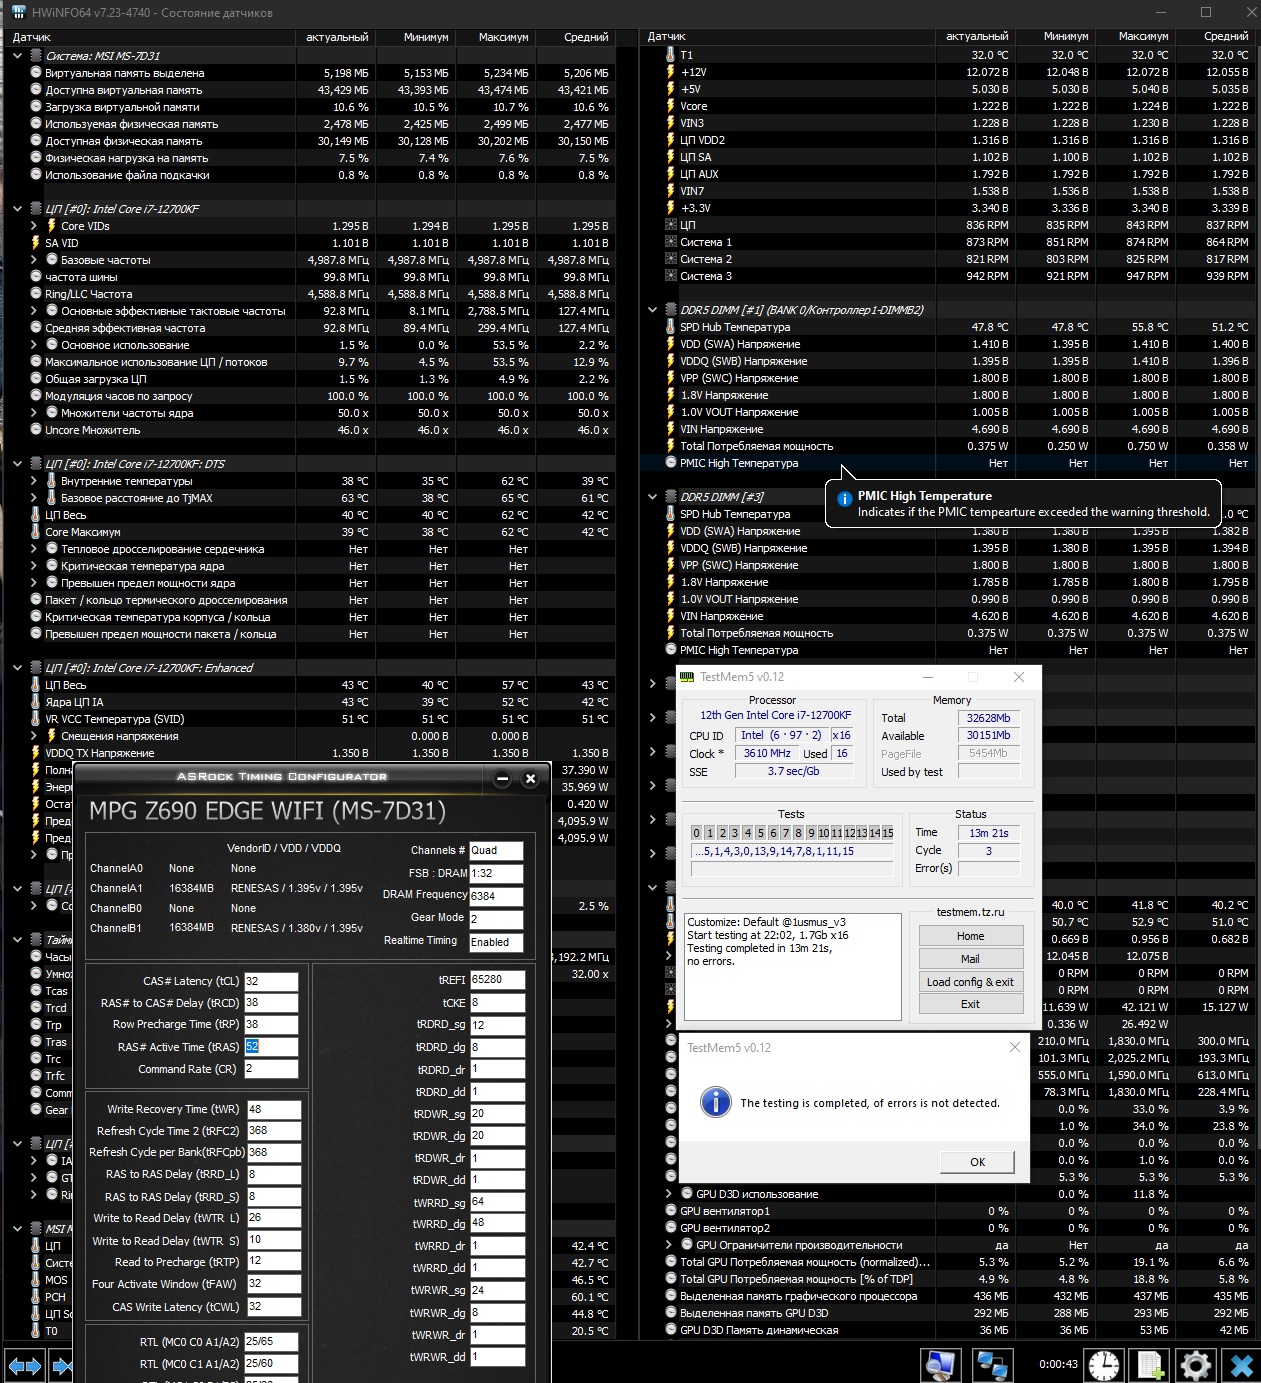Image resolution: width=1261 pixels, height=1383 pixels.
Task: Expand GPU D3D использование row
Action: coord(669,1194)
